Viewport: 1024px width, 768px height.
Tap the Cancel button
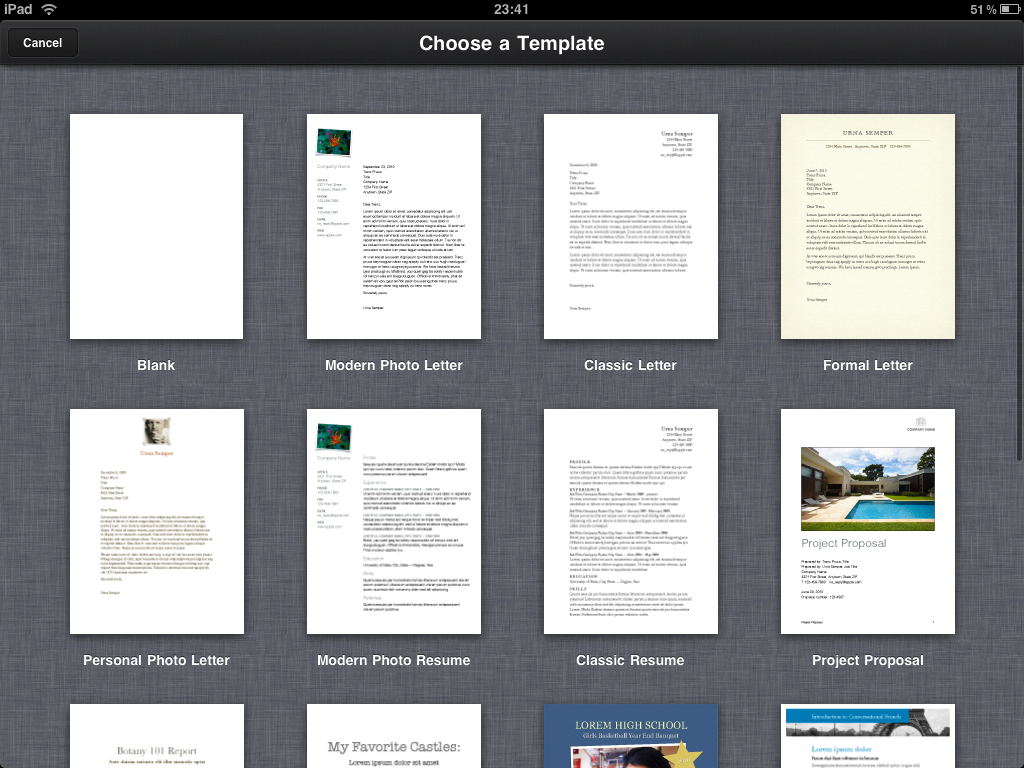[x=42, y=43]
